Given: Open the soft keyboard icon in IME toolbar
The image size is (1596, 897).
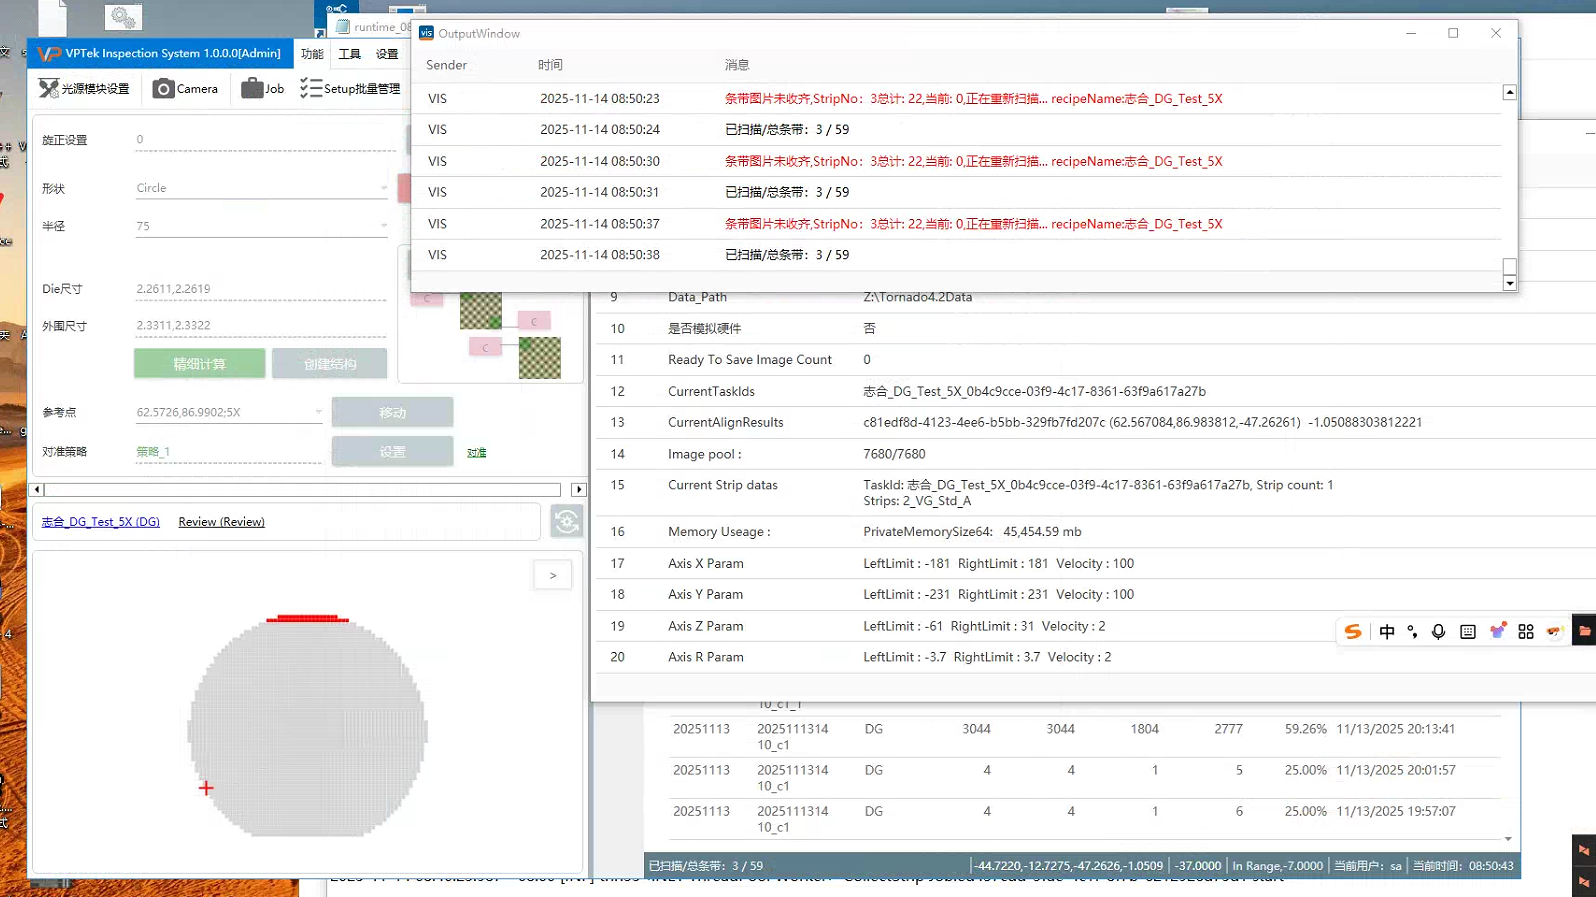Looking at the screenshot, I should coord(1467,632).
